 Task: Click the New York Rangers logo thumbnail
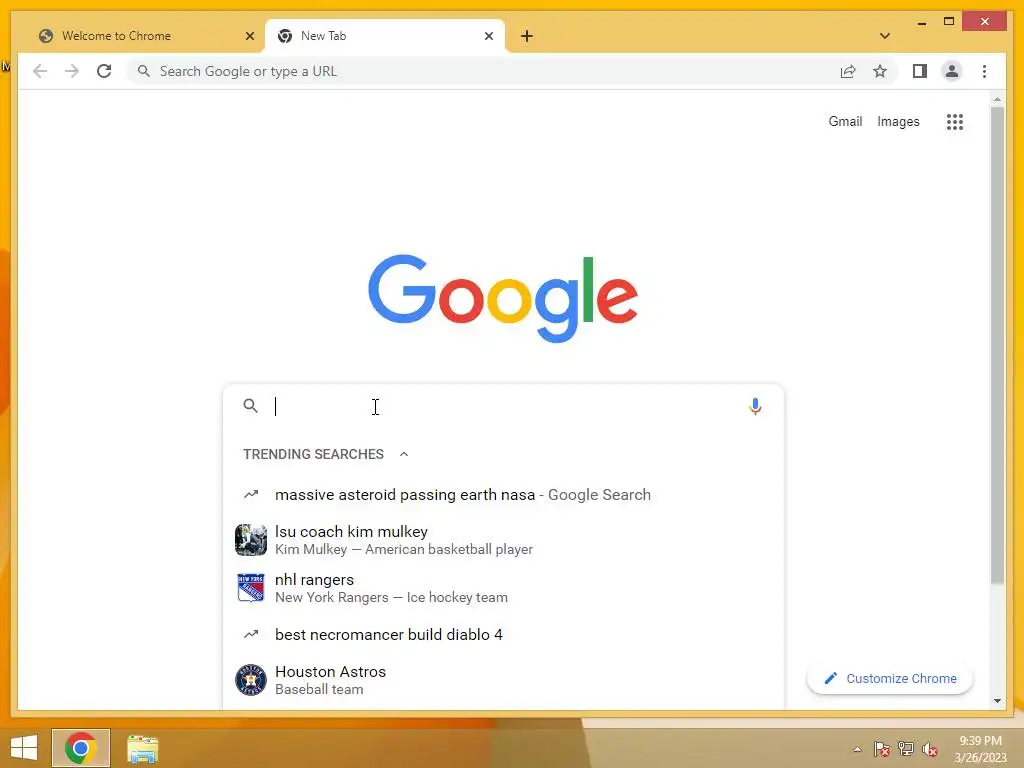(x=251, y=588)
